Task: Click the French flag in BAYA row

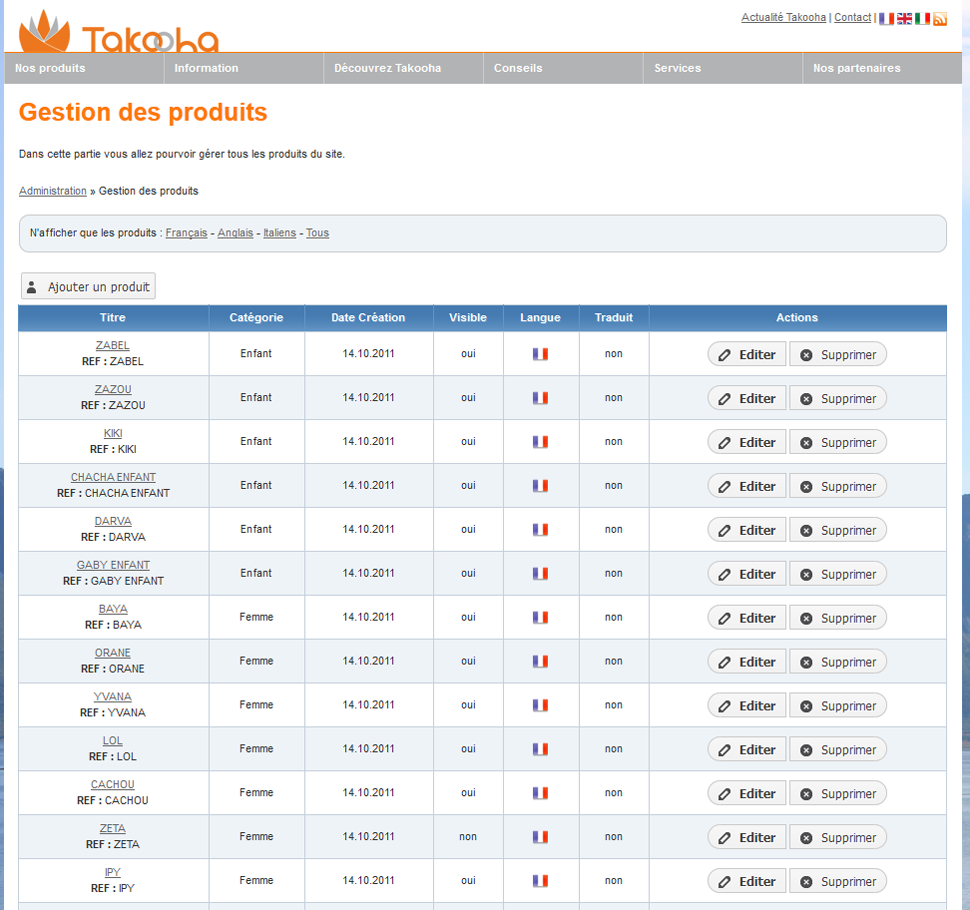Action: click(540, 618)
